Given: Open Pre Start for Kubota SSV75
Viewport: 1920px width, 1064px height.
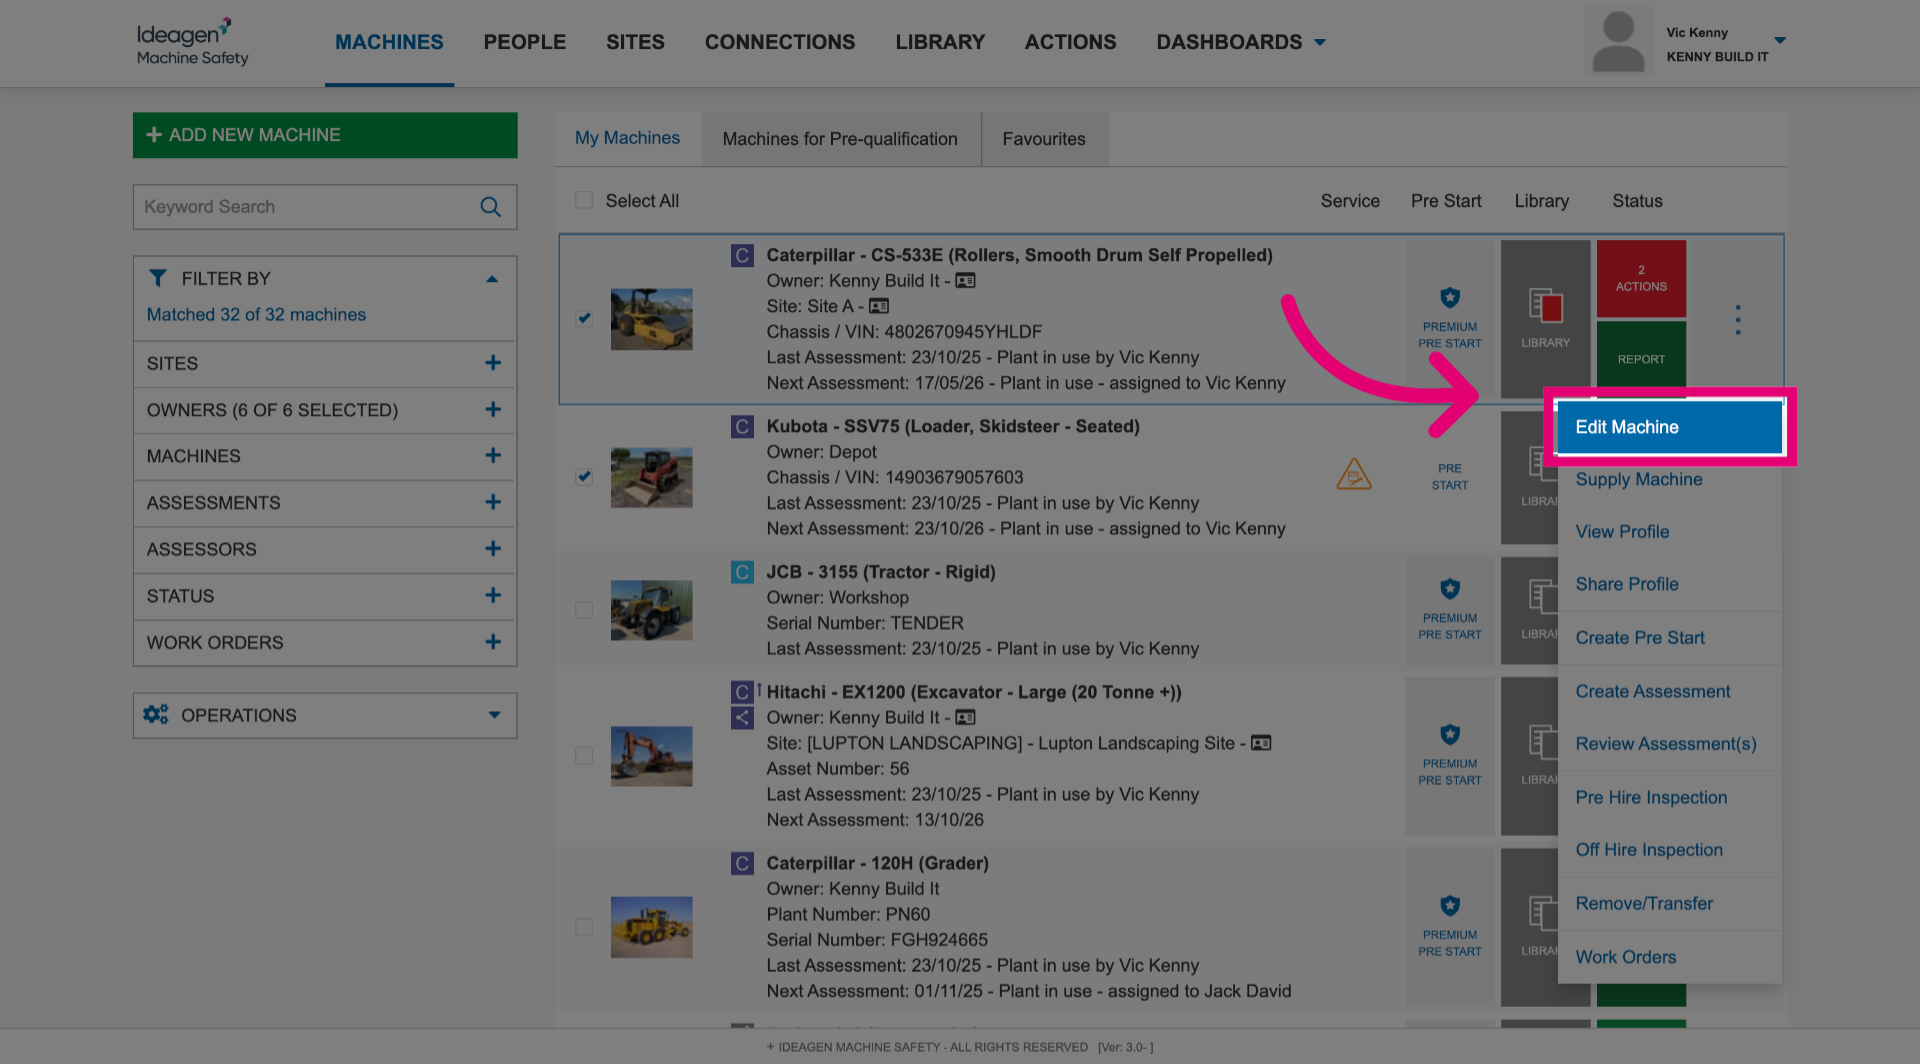Looking at the screenshot, I should click(1450, 476).
